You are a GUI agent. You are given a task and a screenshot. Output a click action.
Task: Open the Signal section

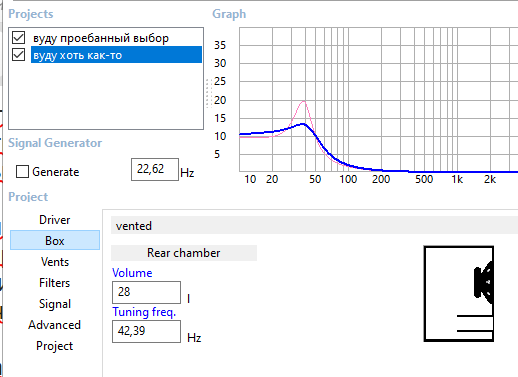coord(55,304)
